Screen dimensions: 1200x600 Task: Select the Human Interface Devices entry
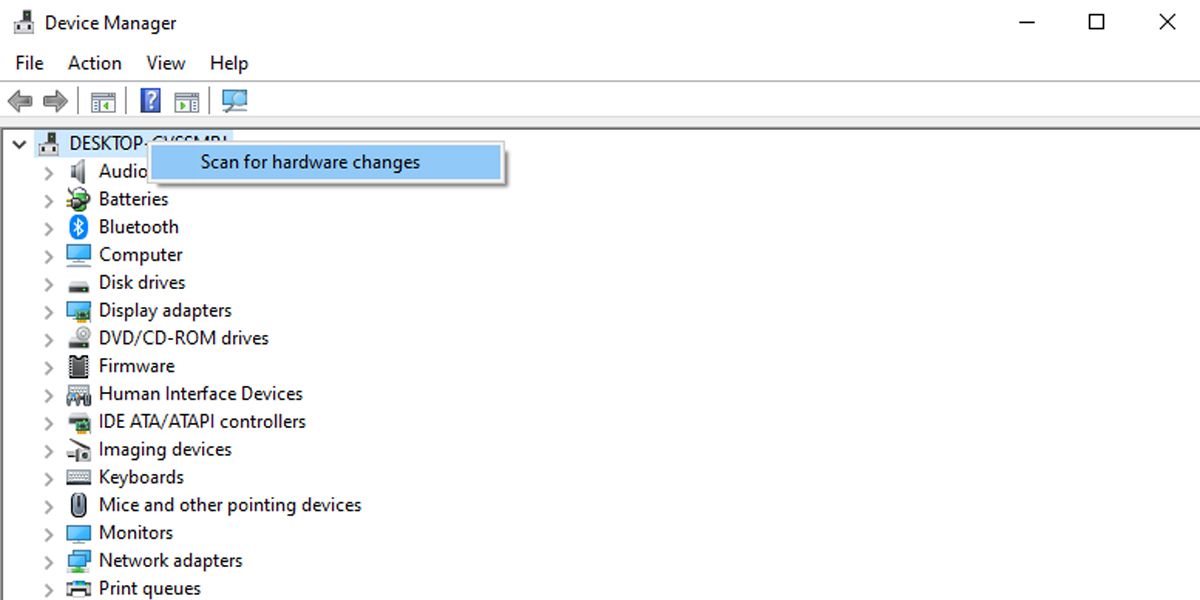tap(201, 393)
